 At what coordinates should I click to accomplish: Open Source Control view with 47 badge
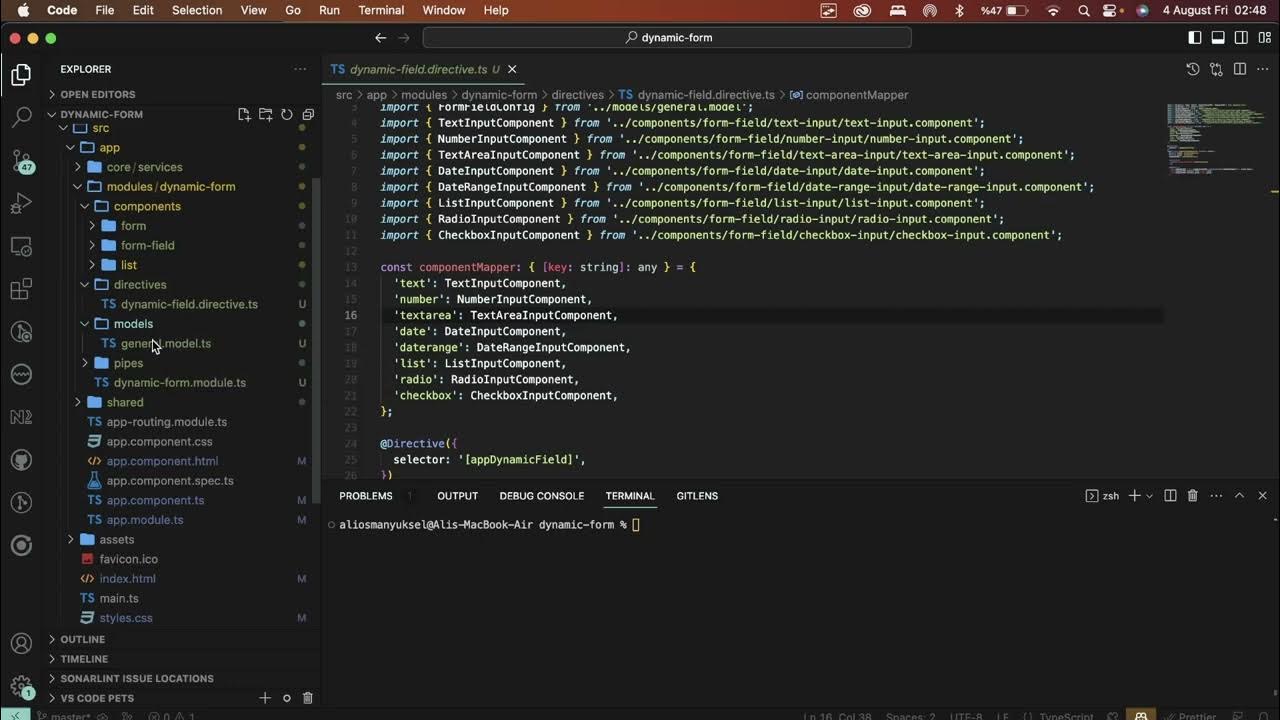(x=21, y=161)
